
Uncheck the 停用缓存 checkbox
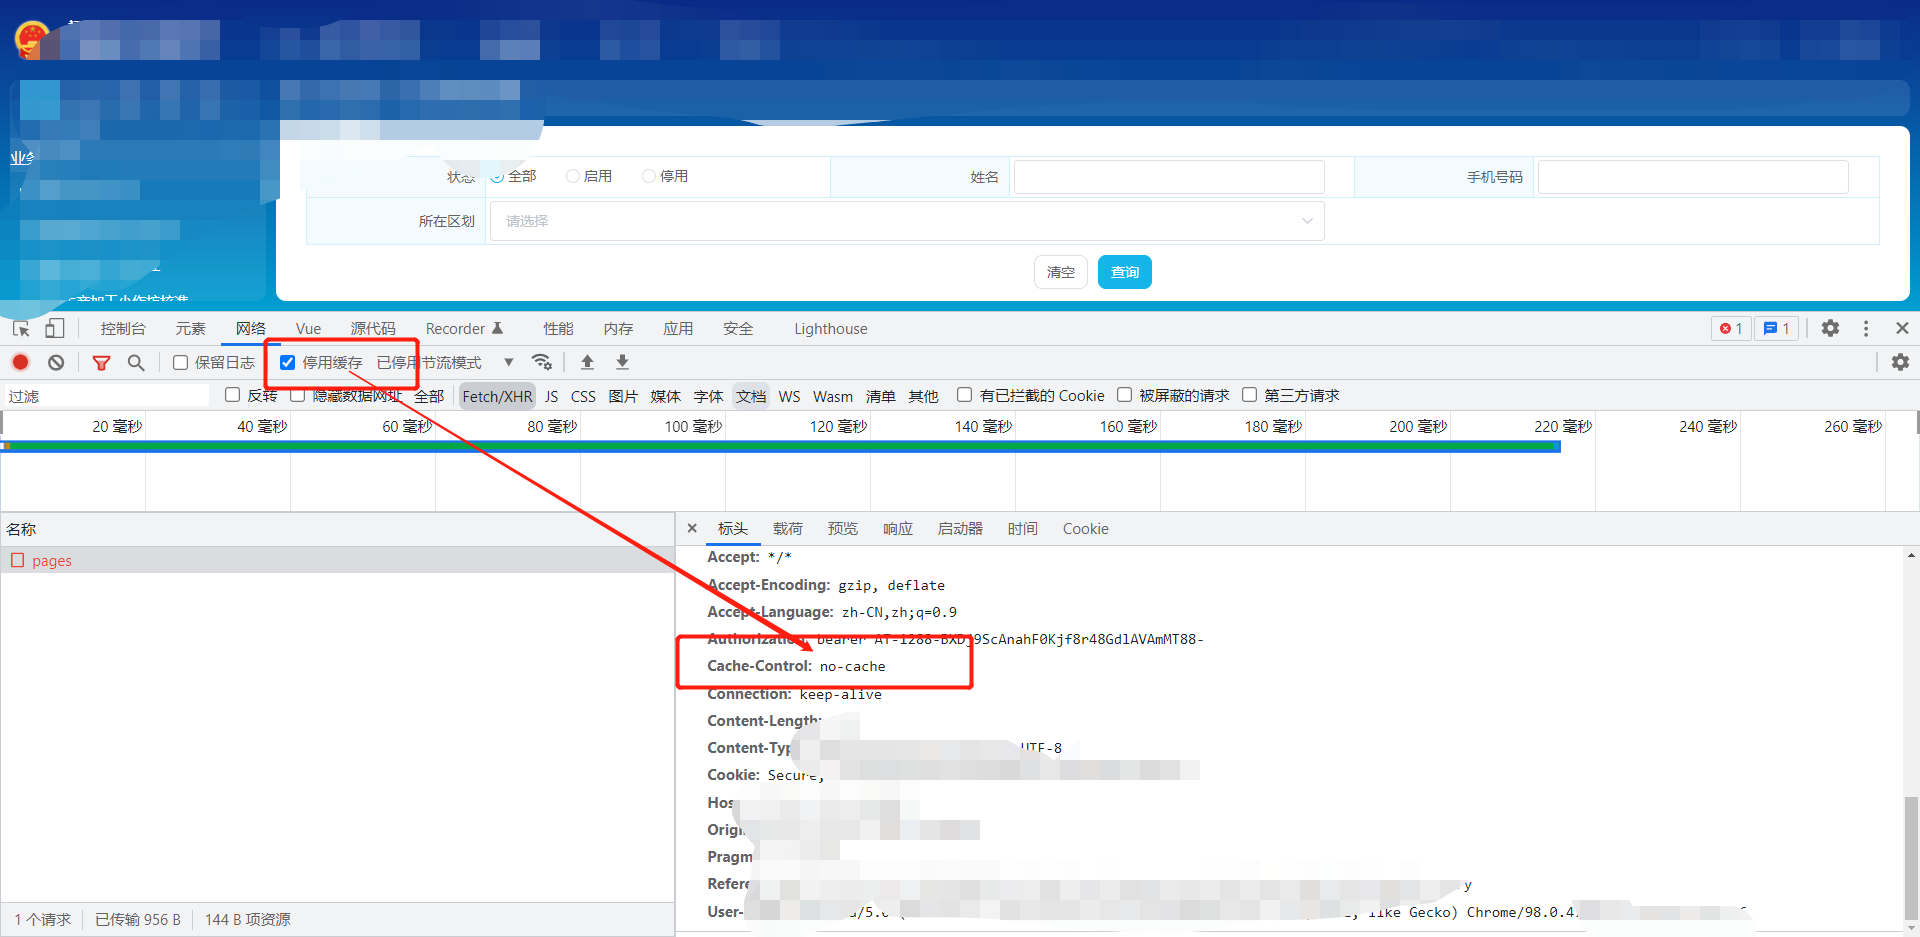click(288, 363)
